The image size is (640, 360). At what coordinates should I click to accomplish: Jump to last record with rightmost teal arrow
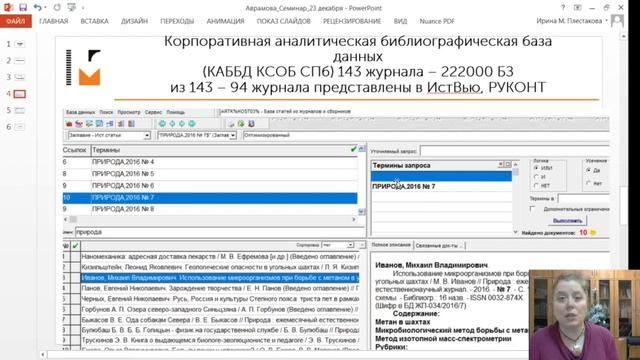tap(192, 123)
